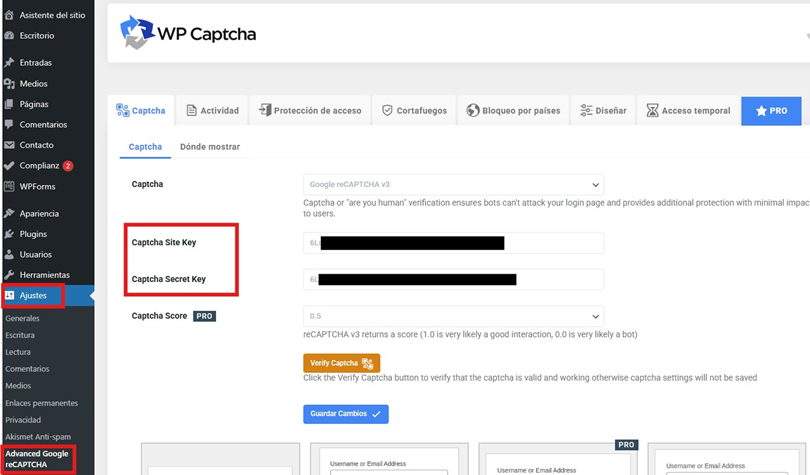Click the WPForms sidebar icon

pos(9,186)
